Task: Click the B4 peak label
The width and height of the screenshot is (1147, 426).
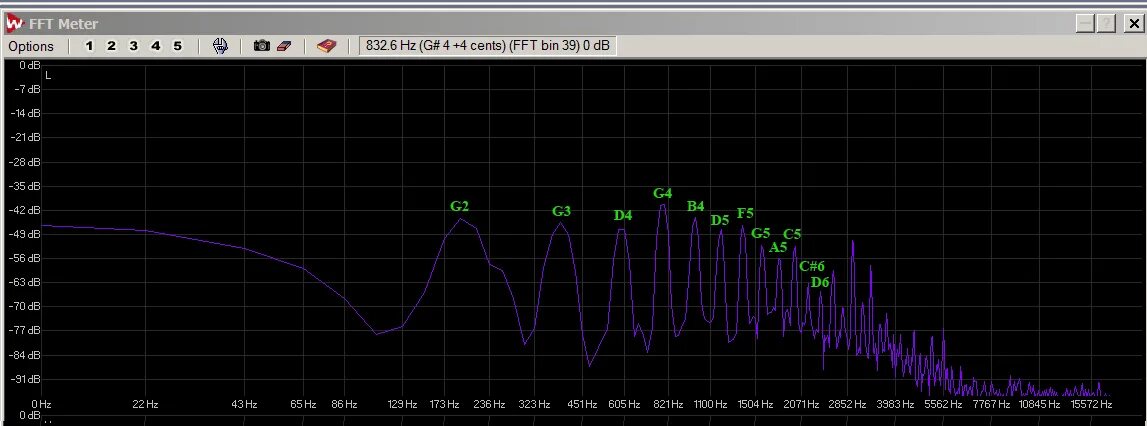Action: [695, 206]
